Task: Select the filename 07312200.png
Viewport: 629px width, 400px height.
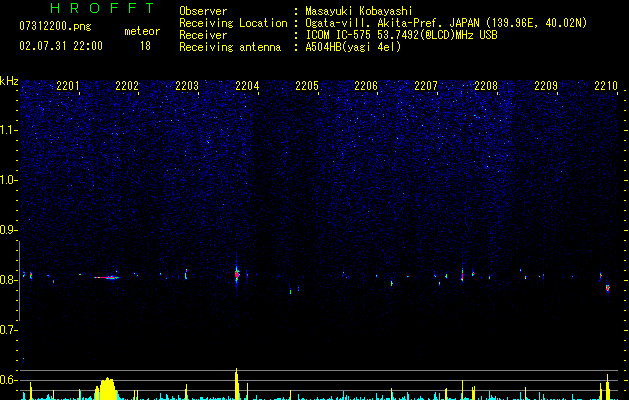Action: 55,27
